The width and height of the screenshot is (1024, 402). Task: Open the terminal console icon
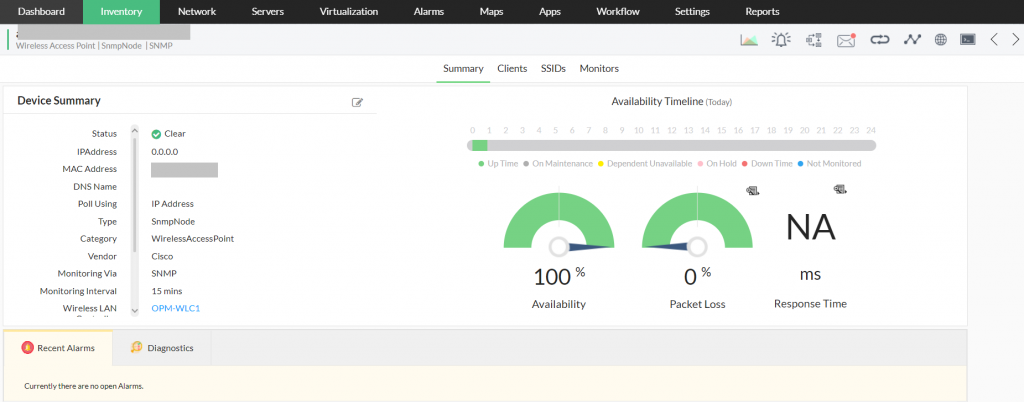tap(967, 40)
